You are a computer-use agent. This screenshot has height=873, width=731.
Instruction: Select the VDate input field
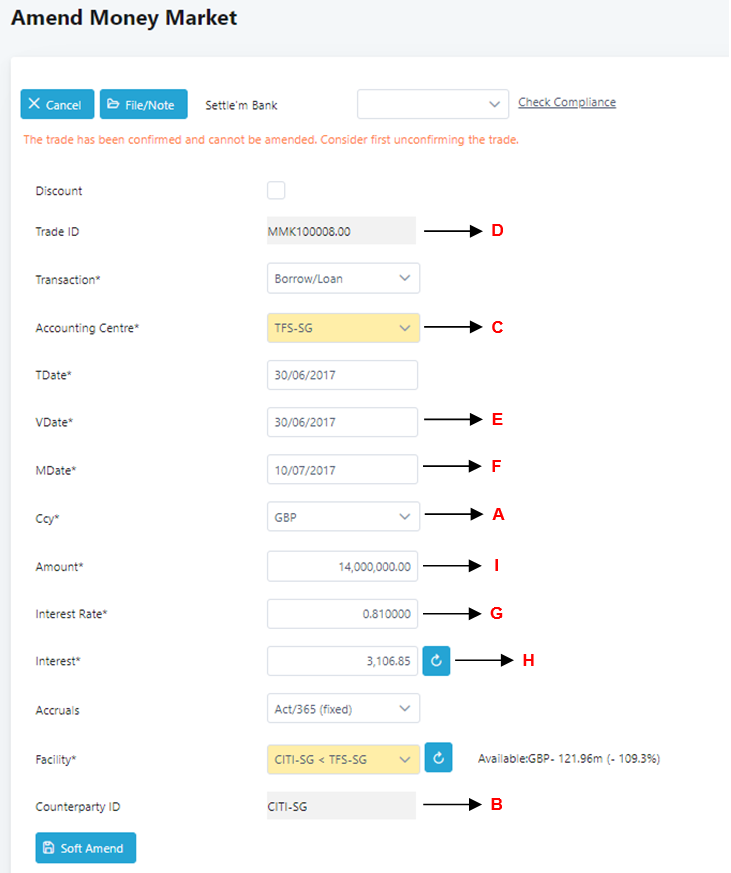coord(342,422)
